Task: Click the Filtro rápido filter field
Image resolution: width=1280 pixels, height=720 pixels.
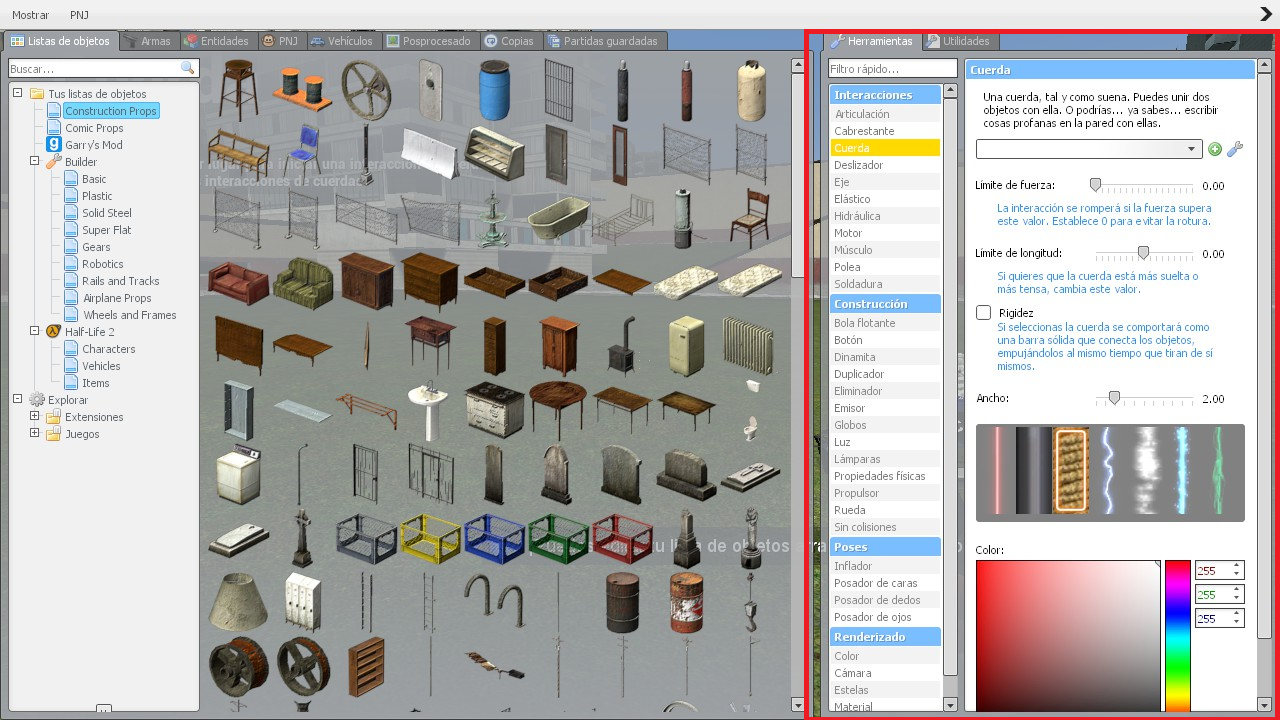Action: click(893, 69)
